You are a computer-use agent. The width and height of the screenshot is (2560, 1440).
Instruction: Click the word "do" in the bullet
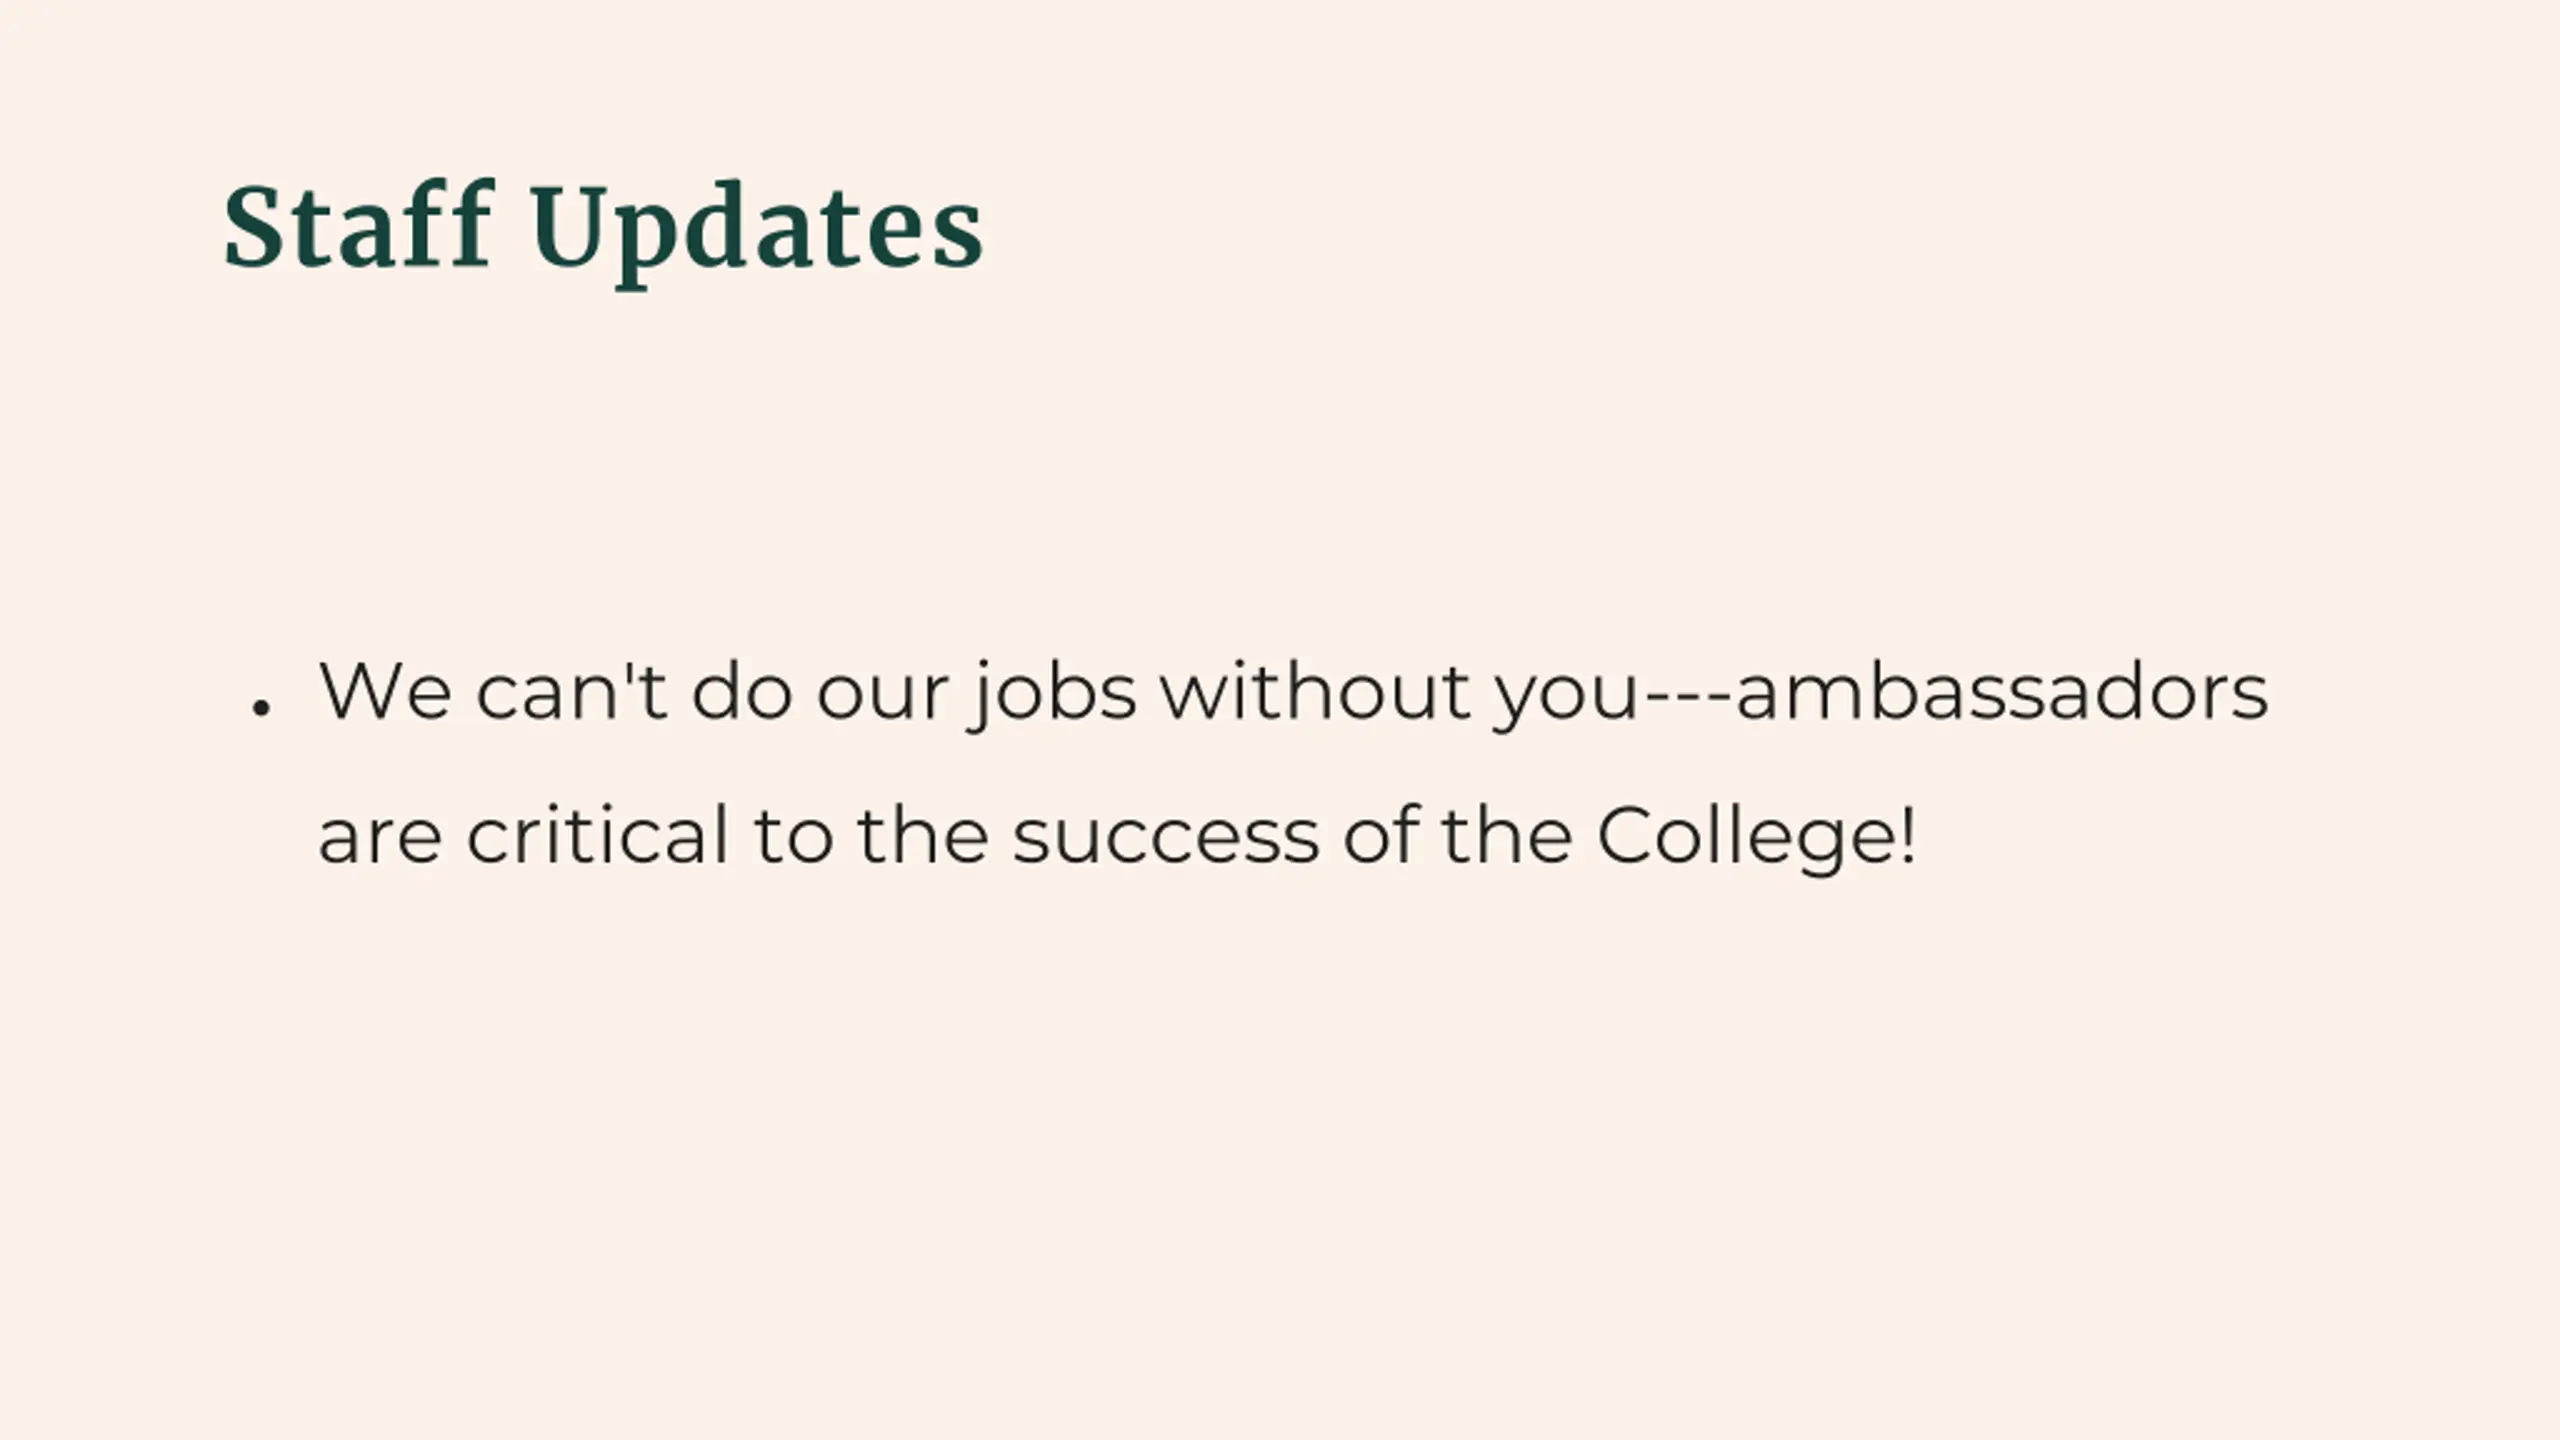point(742,690)
